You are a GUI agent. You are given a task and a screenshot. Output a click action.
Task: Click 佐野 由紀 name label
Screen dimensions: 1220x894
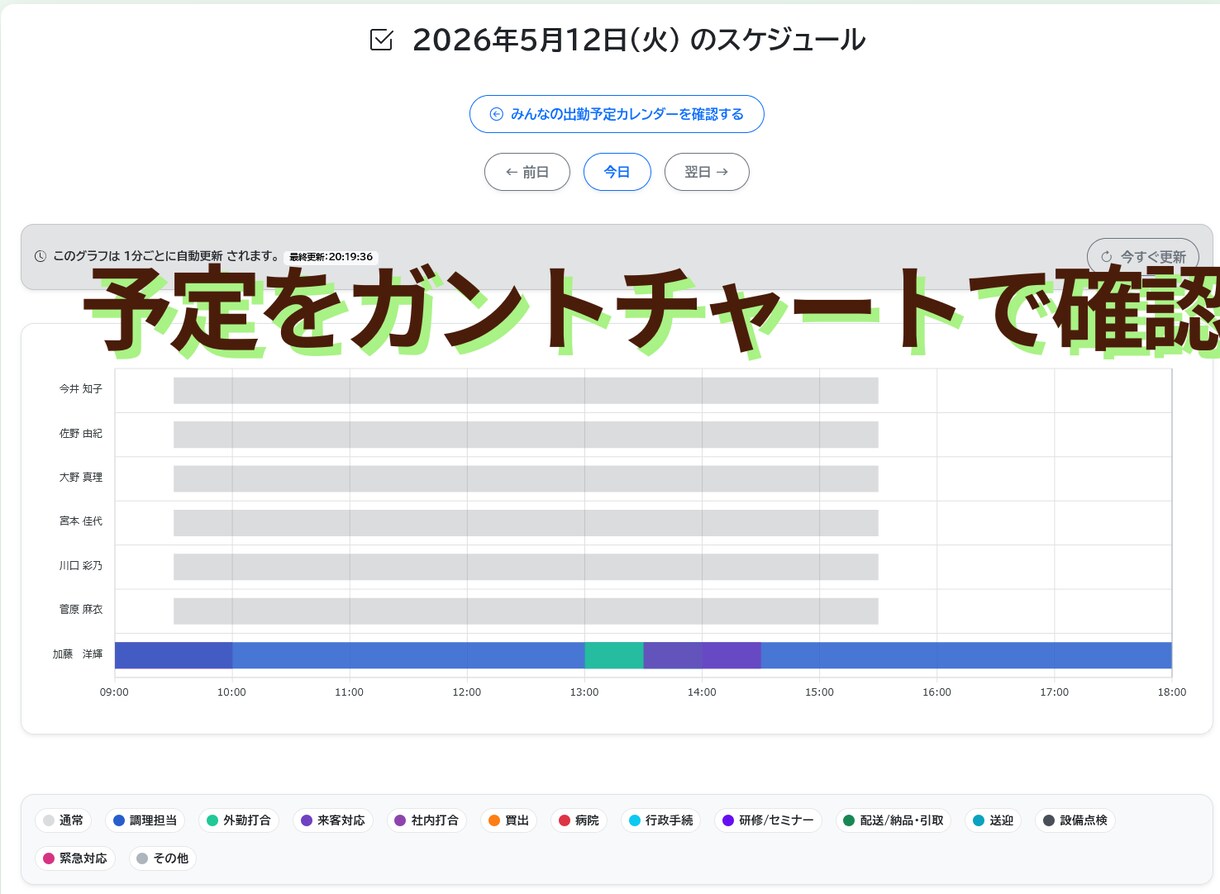point(80,433)
